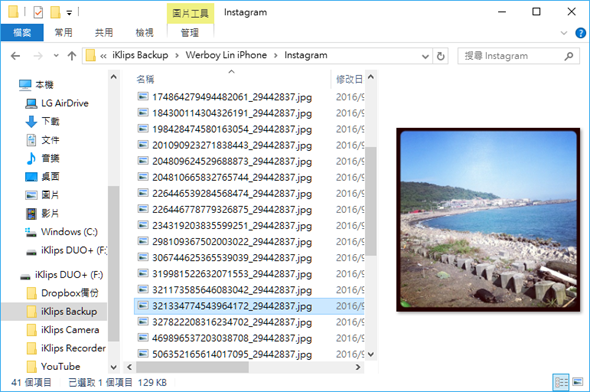590x392 pixels.
Task: Open Customize Quick Access Toolbar dropdown
Action: click(x=69, y=13)
